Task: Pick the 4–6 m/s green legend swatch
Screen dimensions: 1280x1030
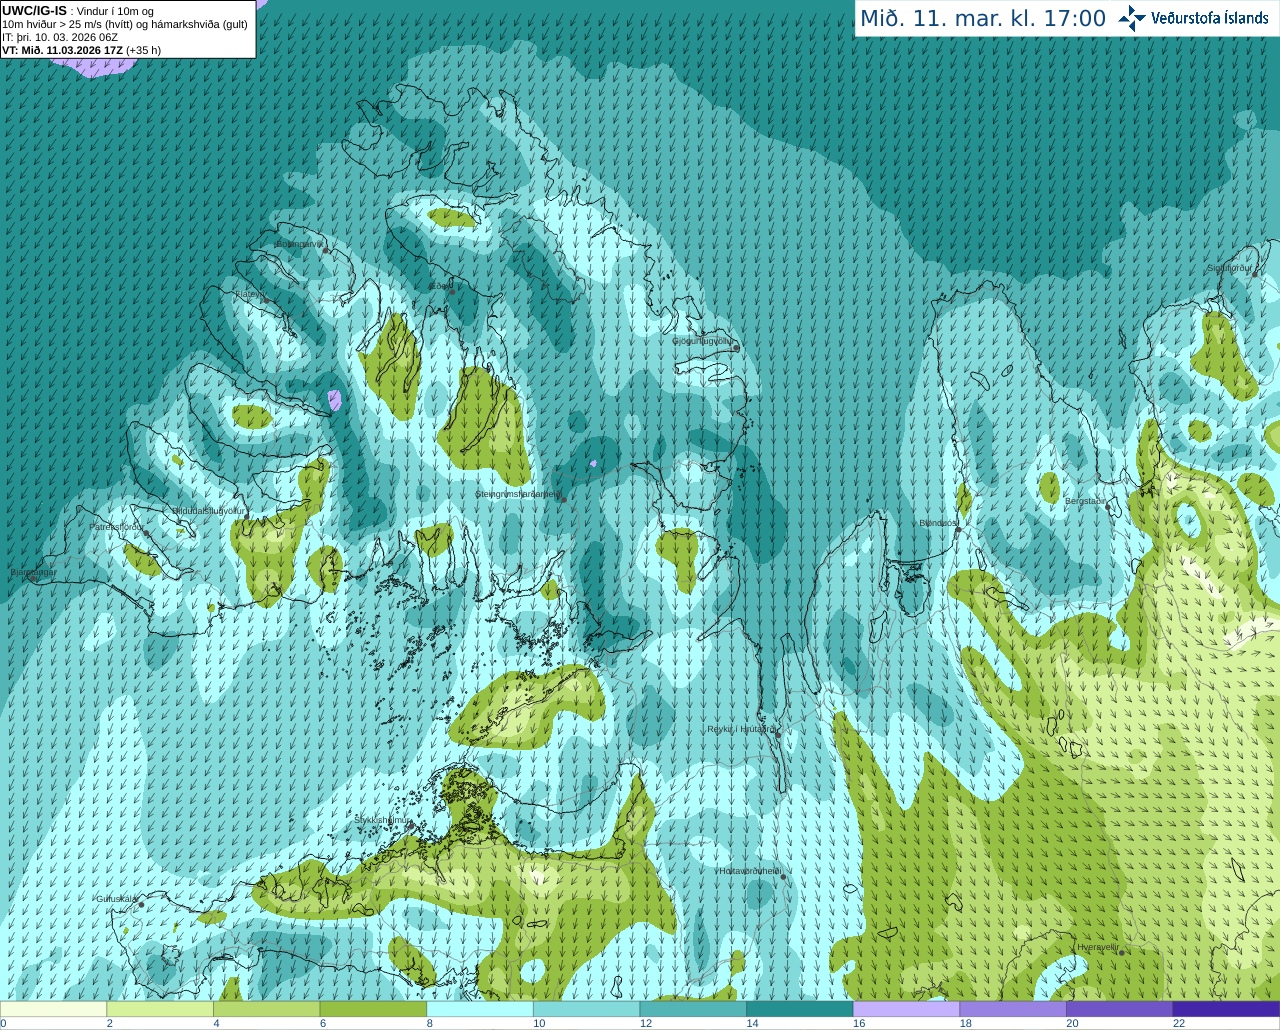Action: (266, 1009)
